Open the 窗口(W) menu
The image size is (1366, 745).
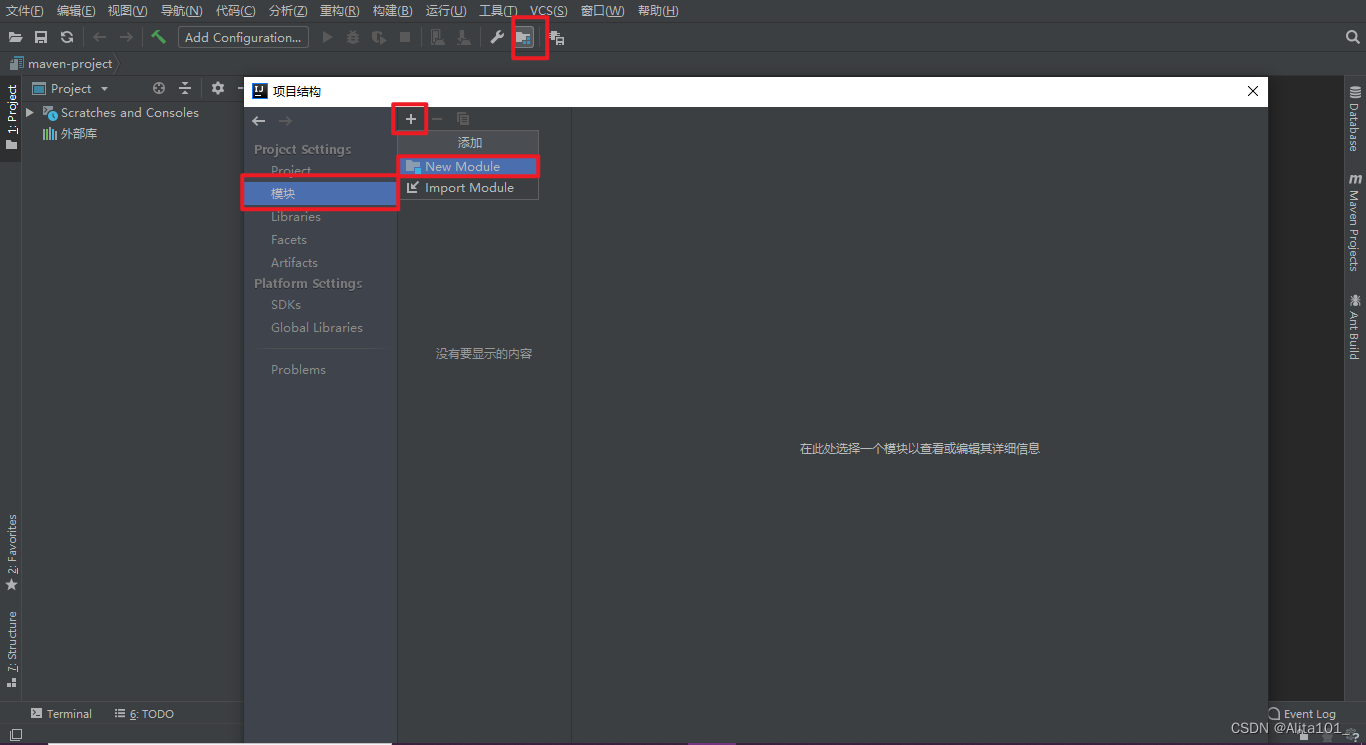(602, 11)
